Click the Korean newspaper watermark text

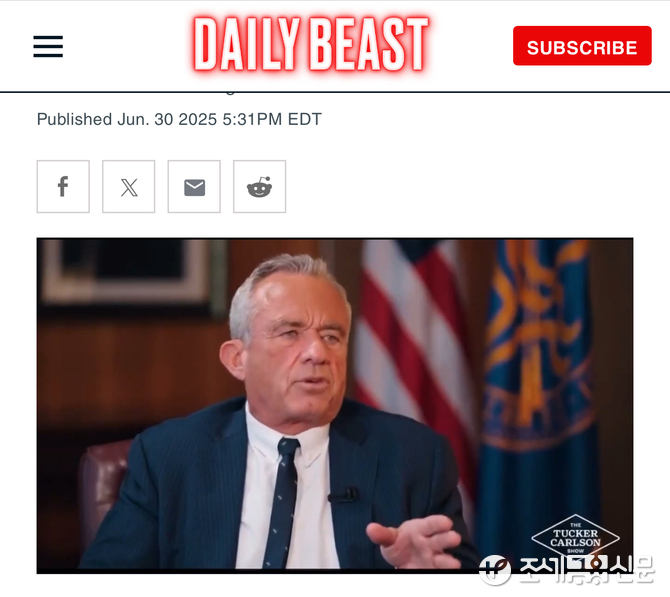(x=586, y=570)
